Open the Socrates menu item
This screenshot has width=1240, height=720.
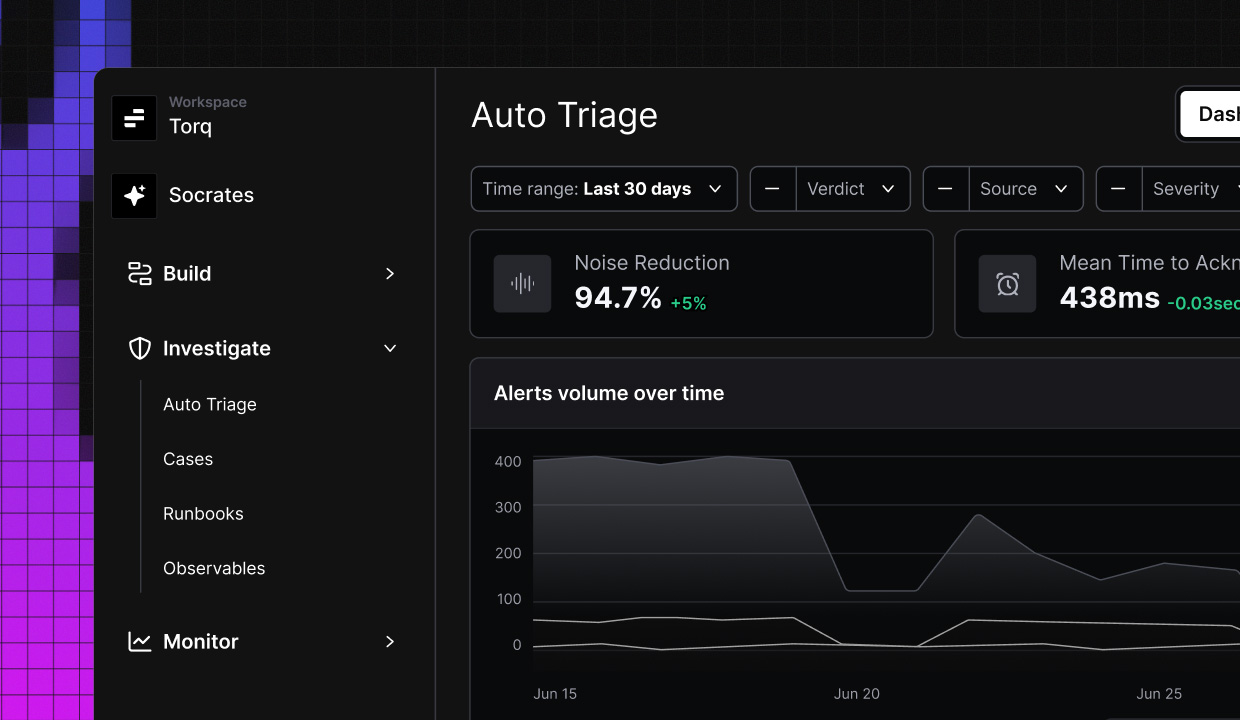pos(211,195)
